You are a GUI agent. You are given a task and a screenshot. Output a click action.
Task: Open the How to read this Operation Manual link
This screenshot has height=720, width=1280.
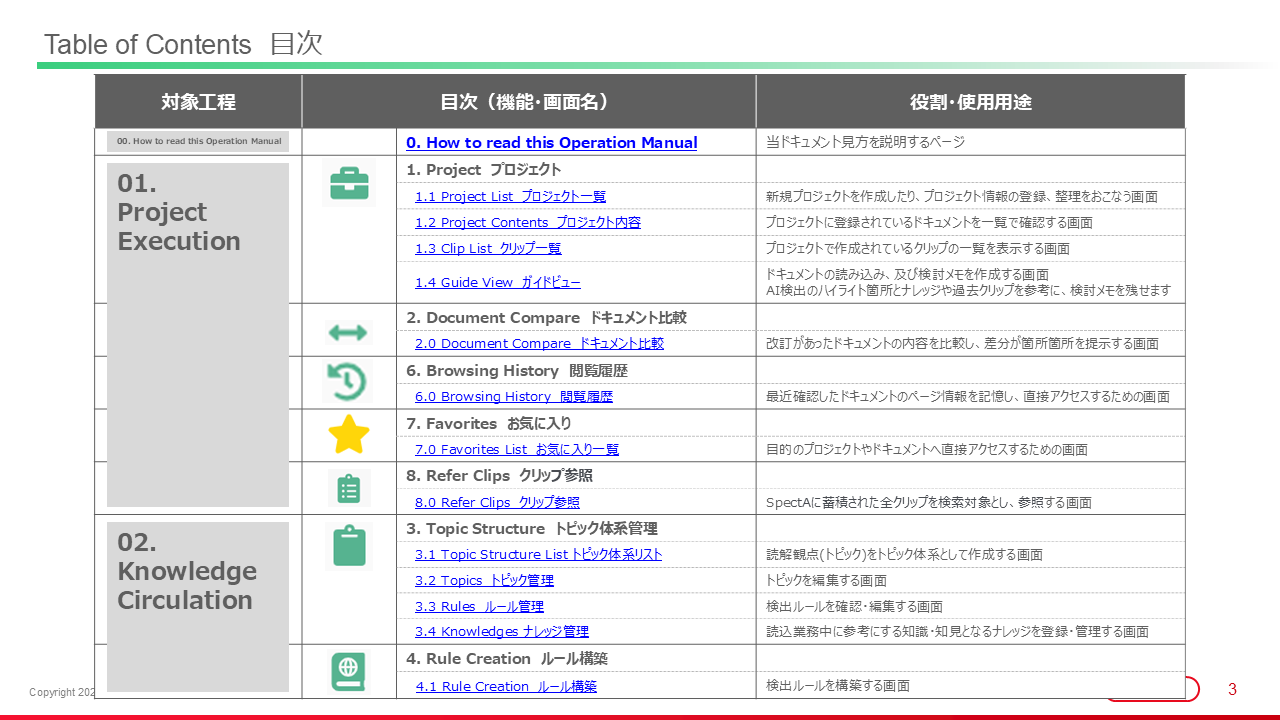551,143
